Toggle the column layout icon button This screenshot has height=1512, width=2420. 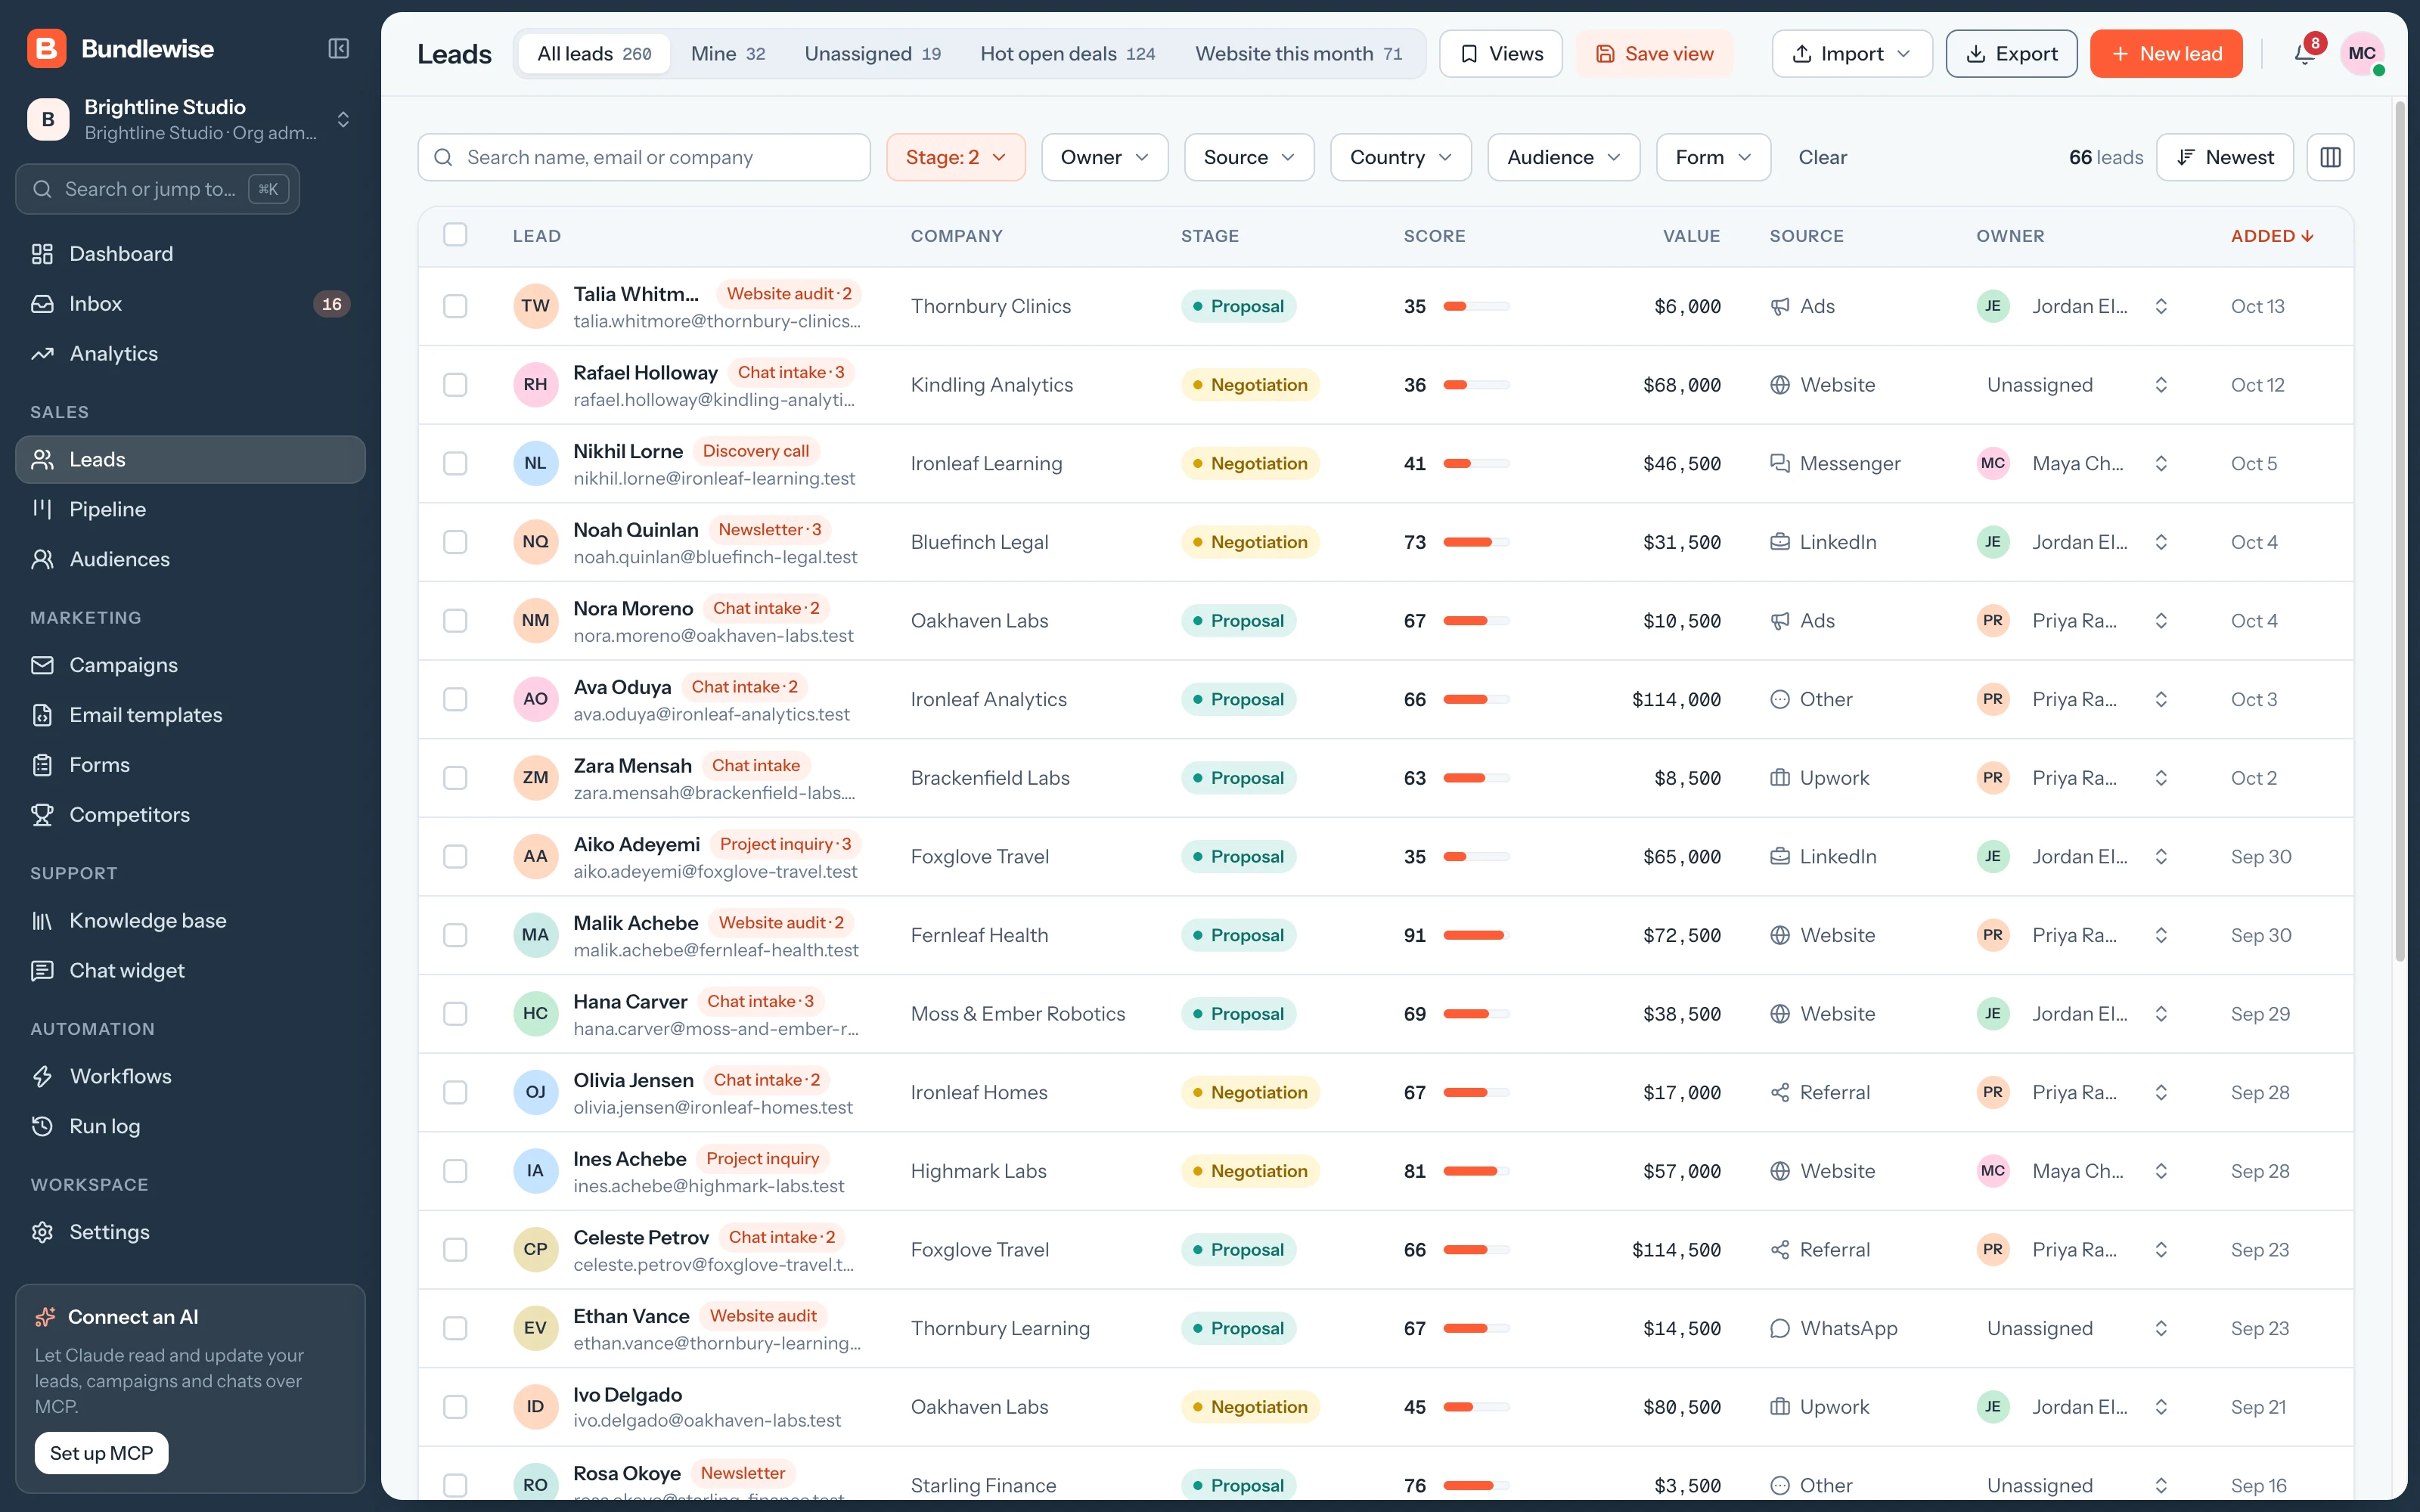tap(2330, 157)
